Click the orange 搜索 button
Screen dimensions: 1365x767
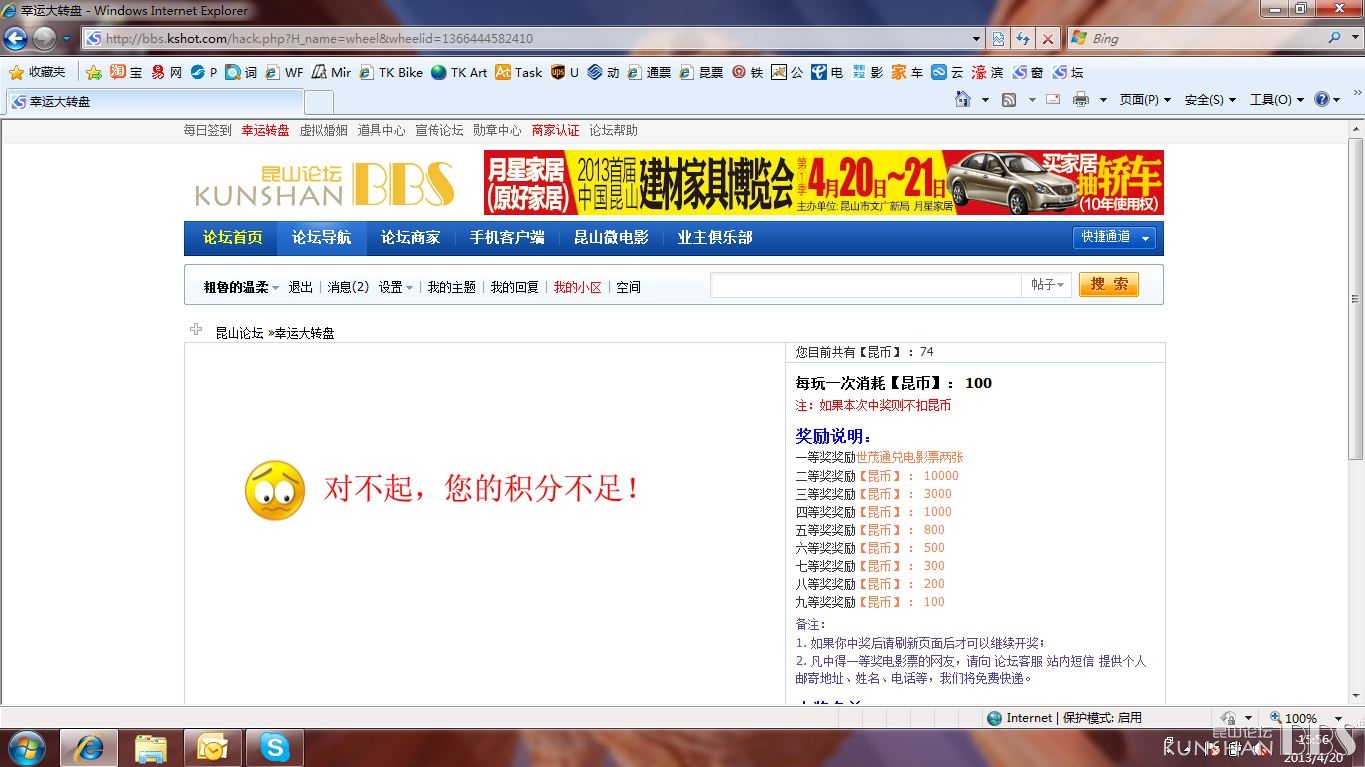click(x=1108, y=285)
